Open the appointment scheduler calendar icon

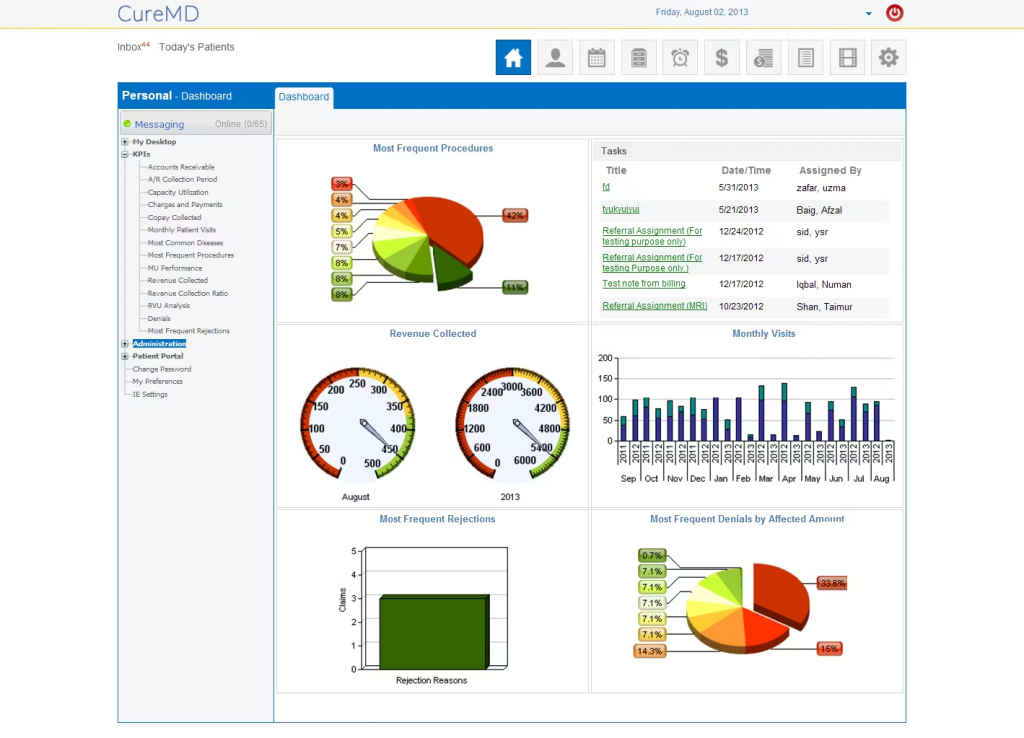pyautogui.click(x=597, y=57)
